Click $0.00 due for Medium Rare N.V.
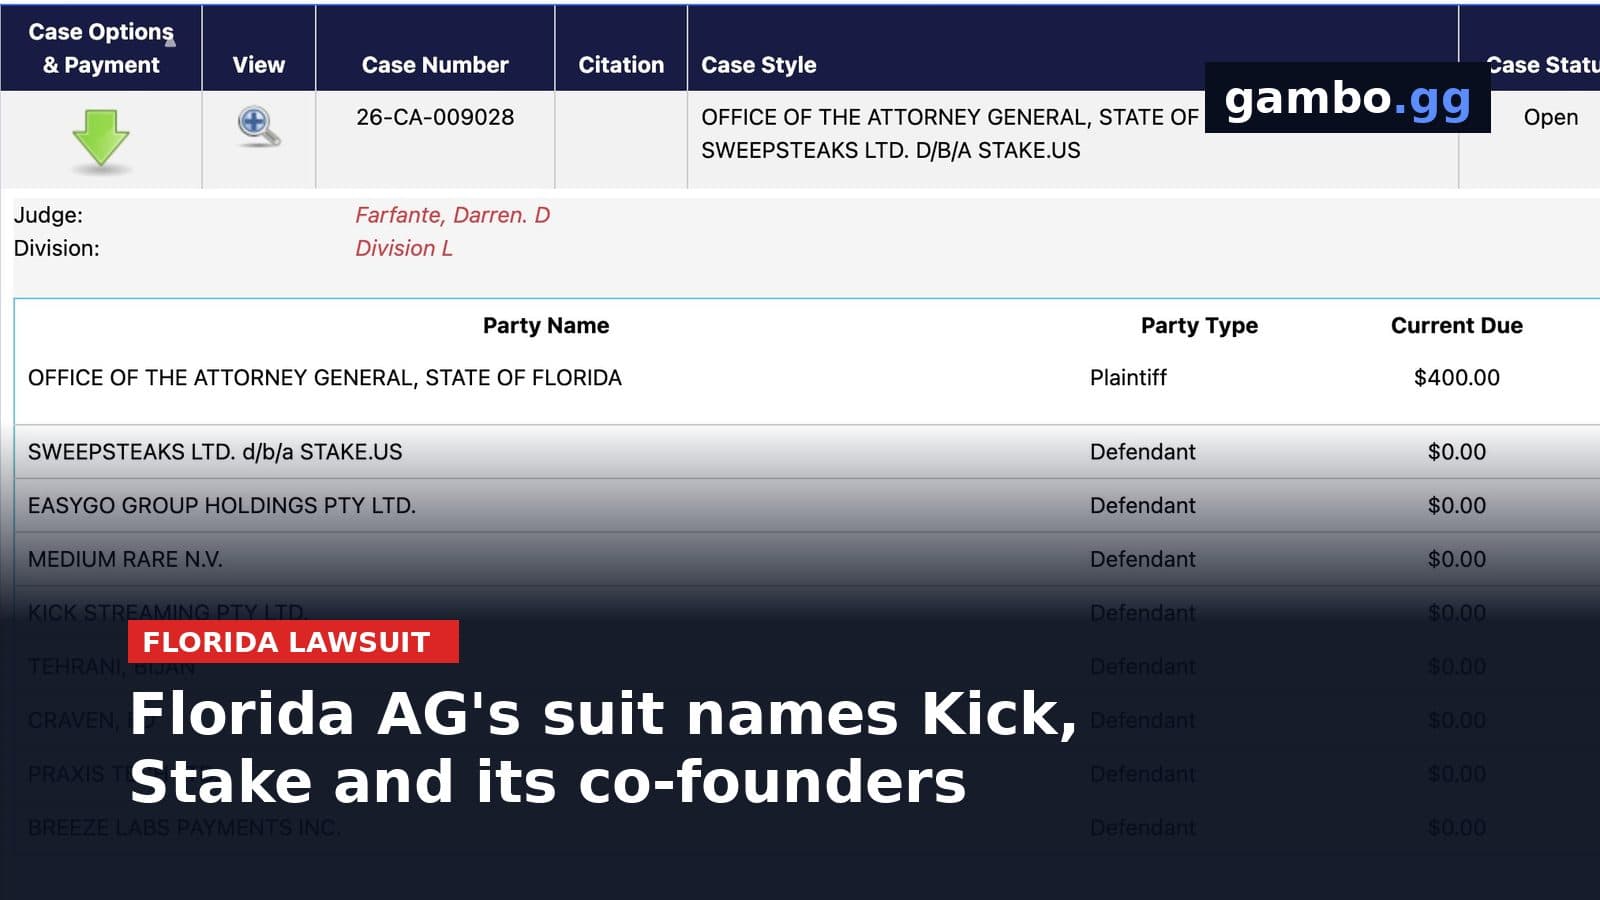This screenshot has width=1600, height=900. tap(1457, 560)
